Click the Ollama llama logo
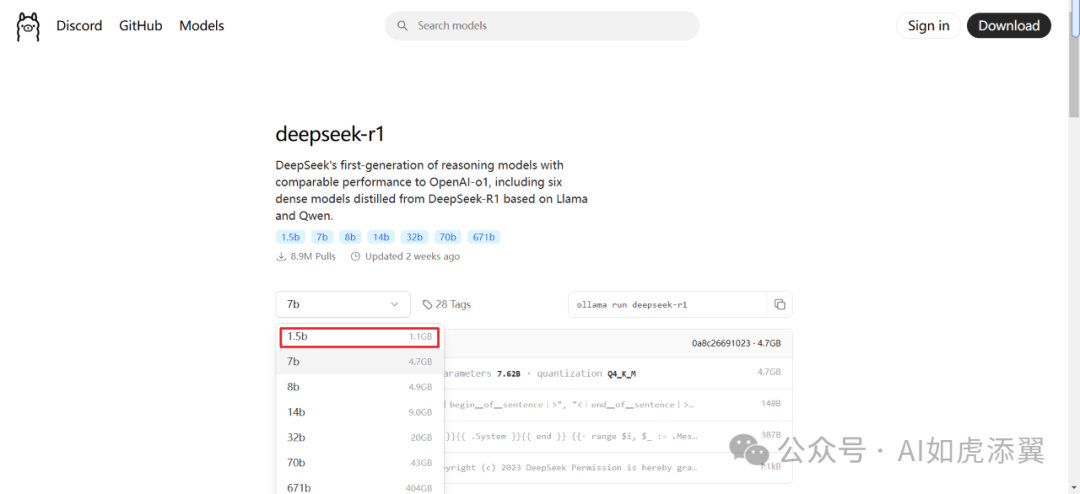 28,27
